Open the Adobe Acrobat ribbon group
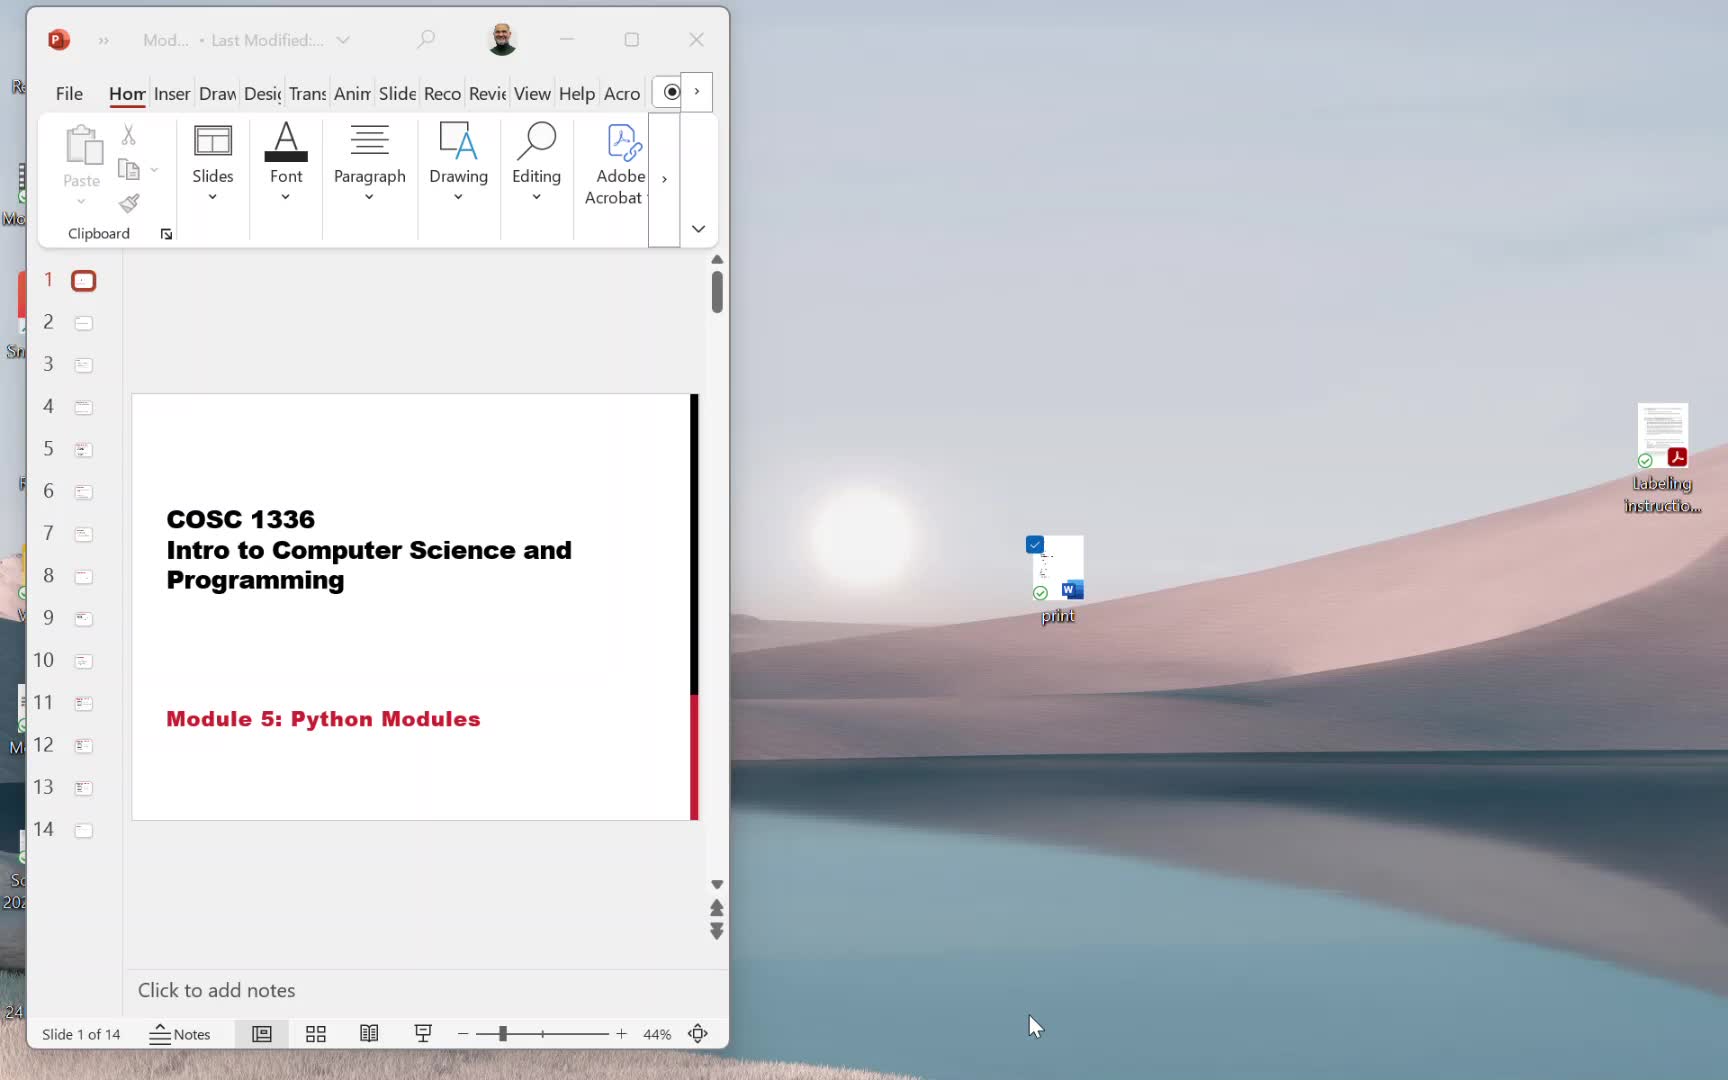Screen dimensions: 1728x1080 pos(616,165)
